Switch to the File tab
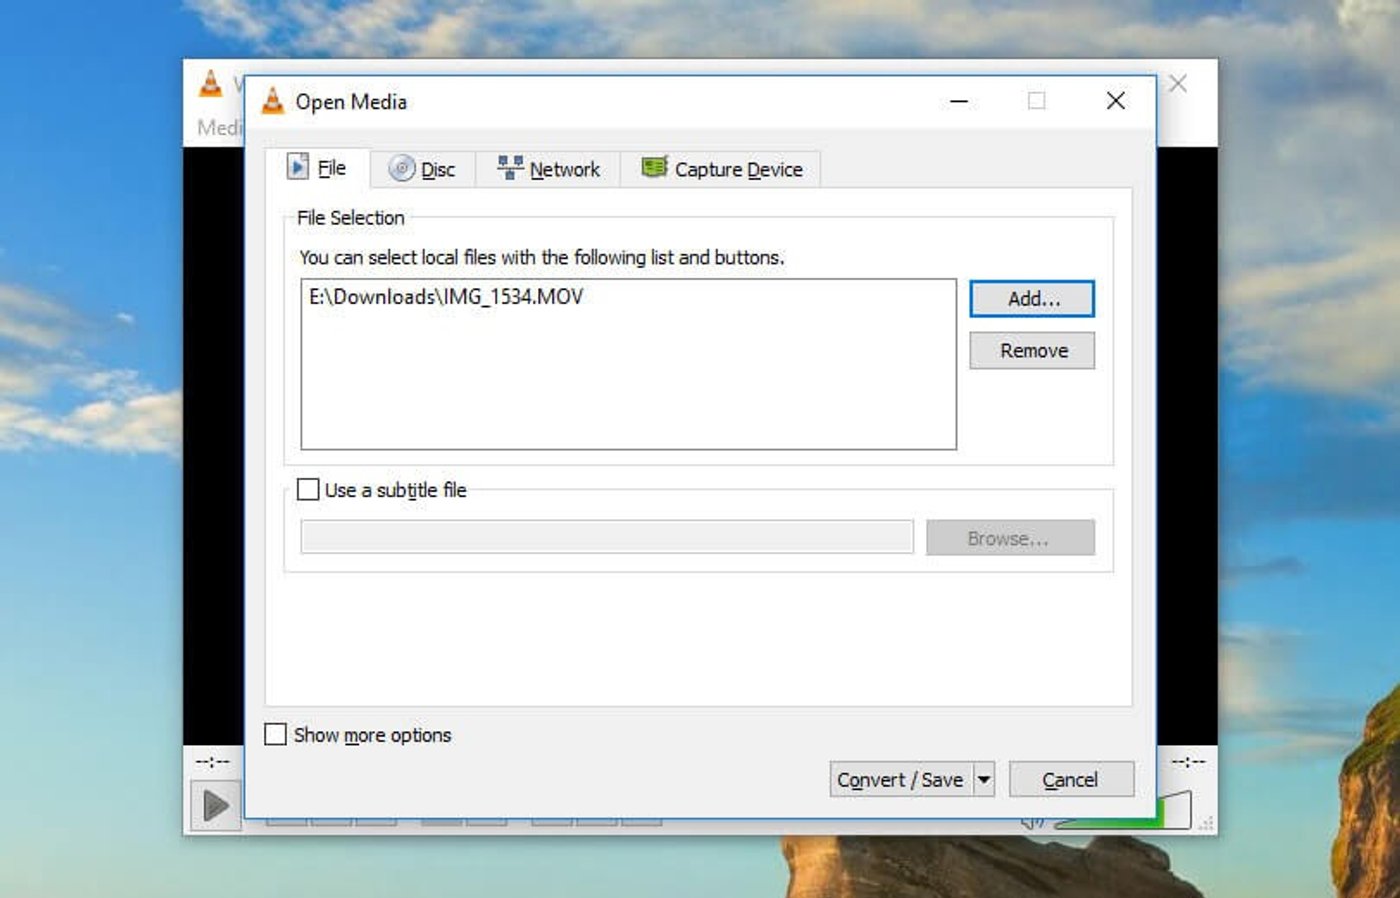The width and height of the screenshot is (1400, 898). 320,167
